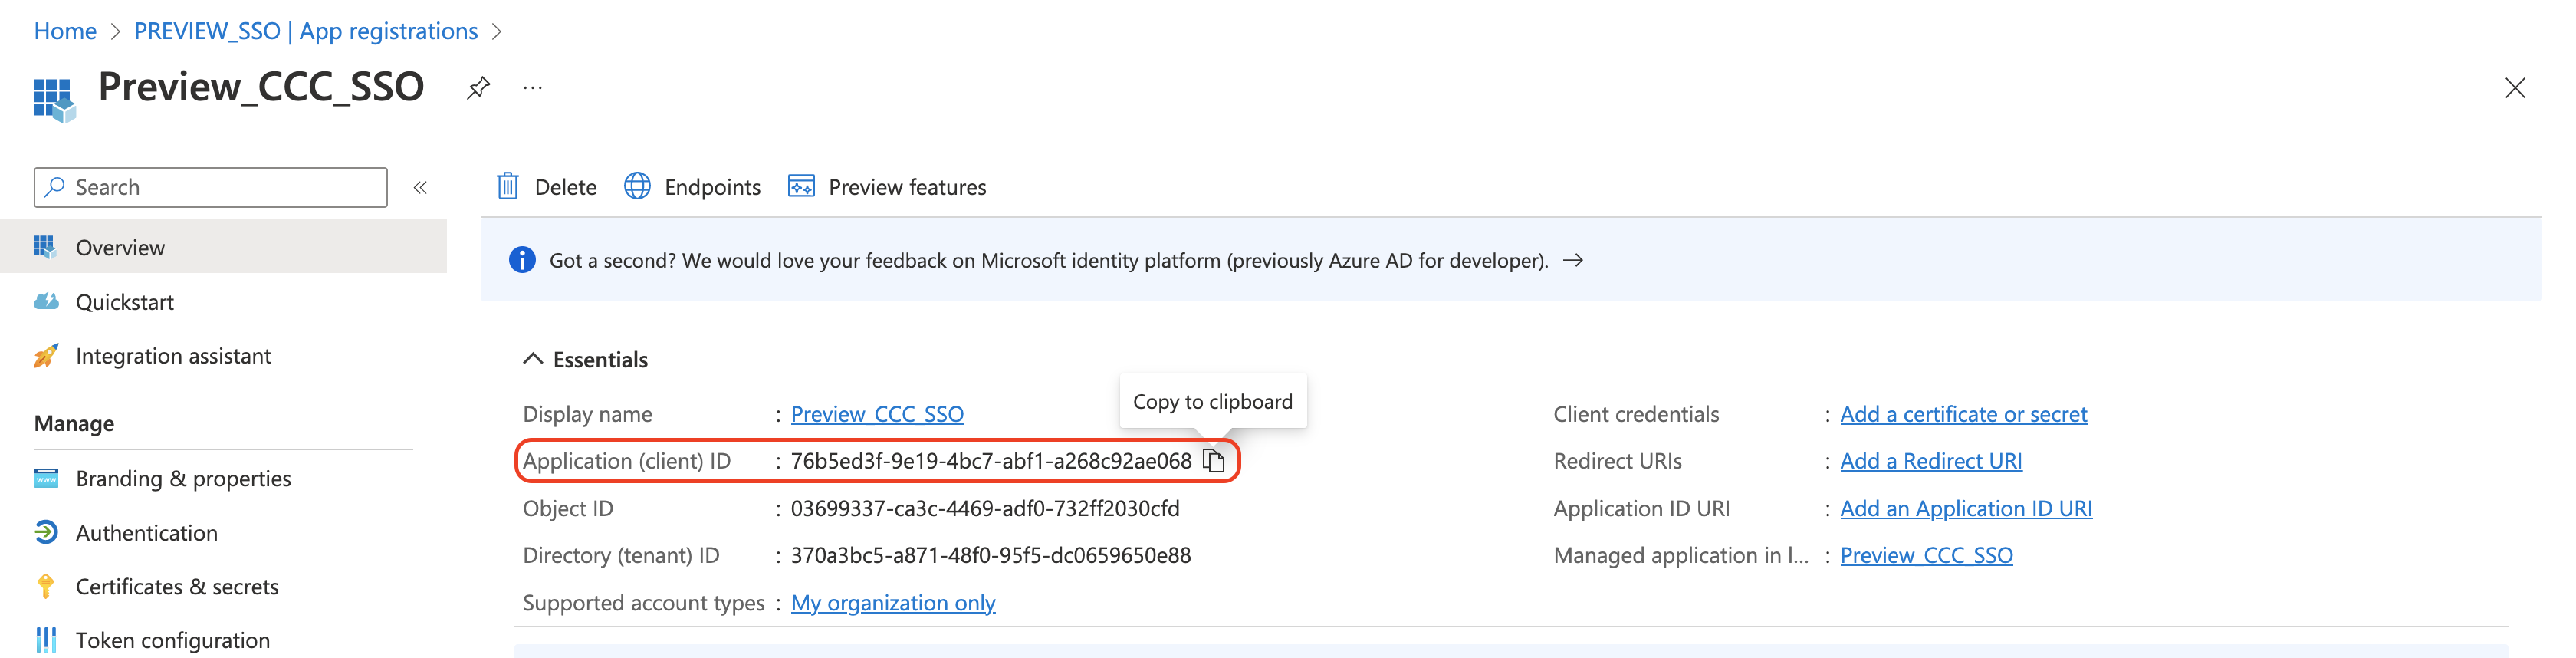
Task: Open the more options ellipsis menu
Action: tap(532, 88)
